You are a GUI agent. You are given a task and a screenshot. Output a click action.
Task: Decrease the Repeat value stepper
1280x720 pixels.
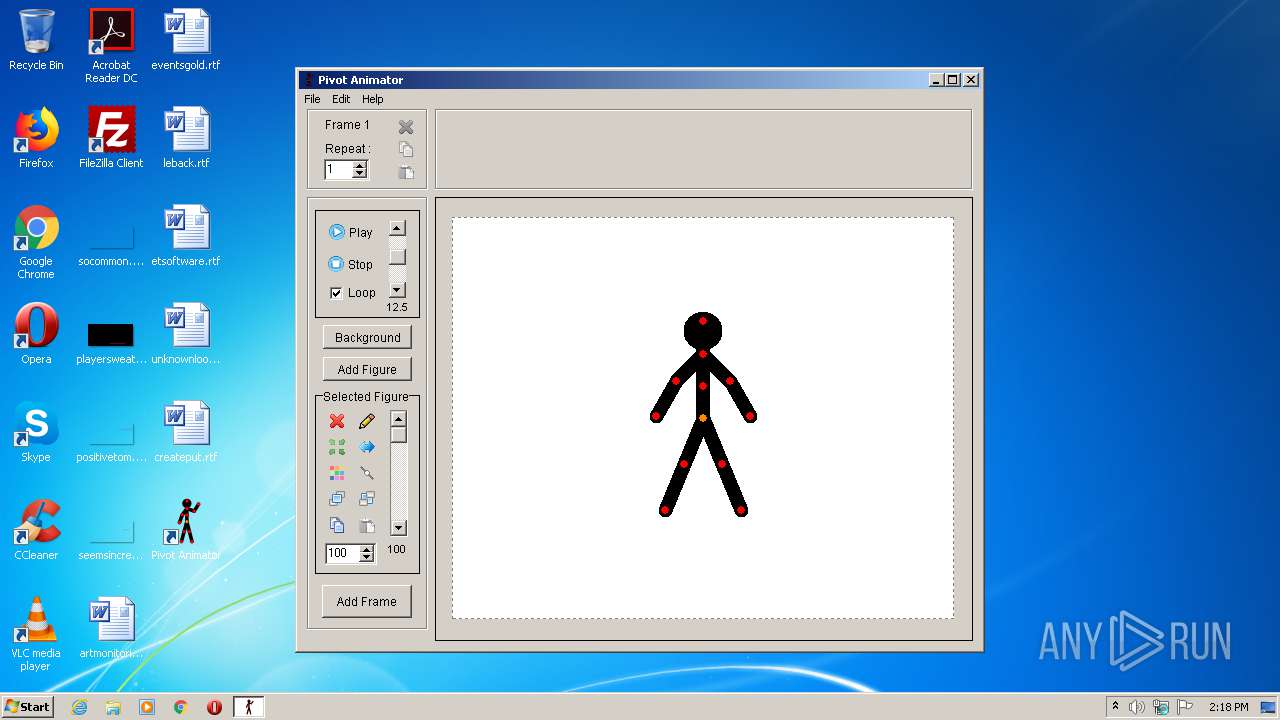tap(360, 174)
